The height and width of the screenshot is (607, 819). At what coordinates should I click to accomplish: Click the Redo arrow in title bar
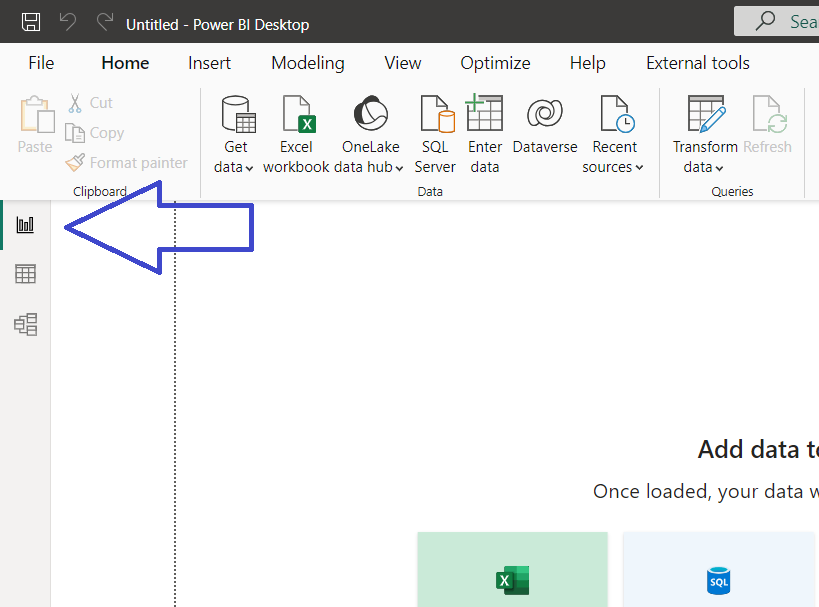click(104, 22)
